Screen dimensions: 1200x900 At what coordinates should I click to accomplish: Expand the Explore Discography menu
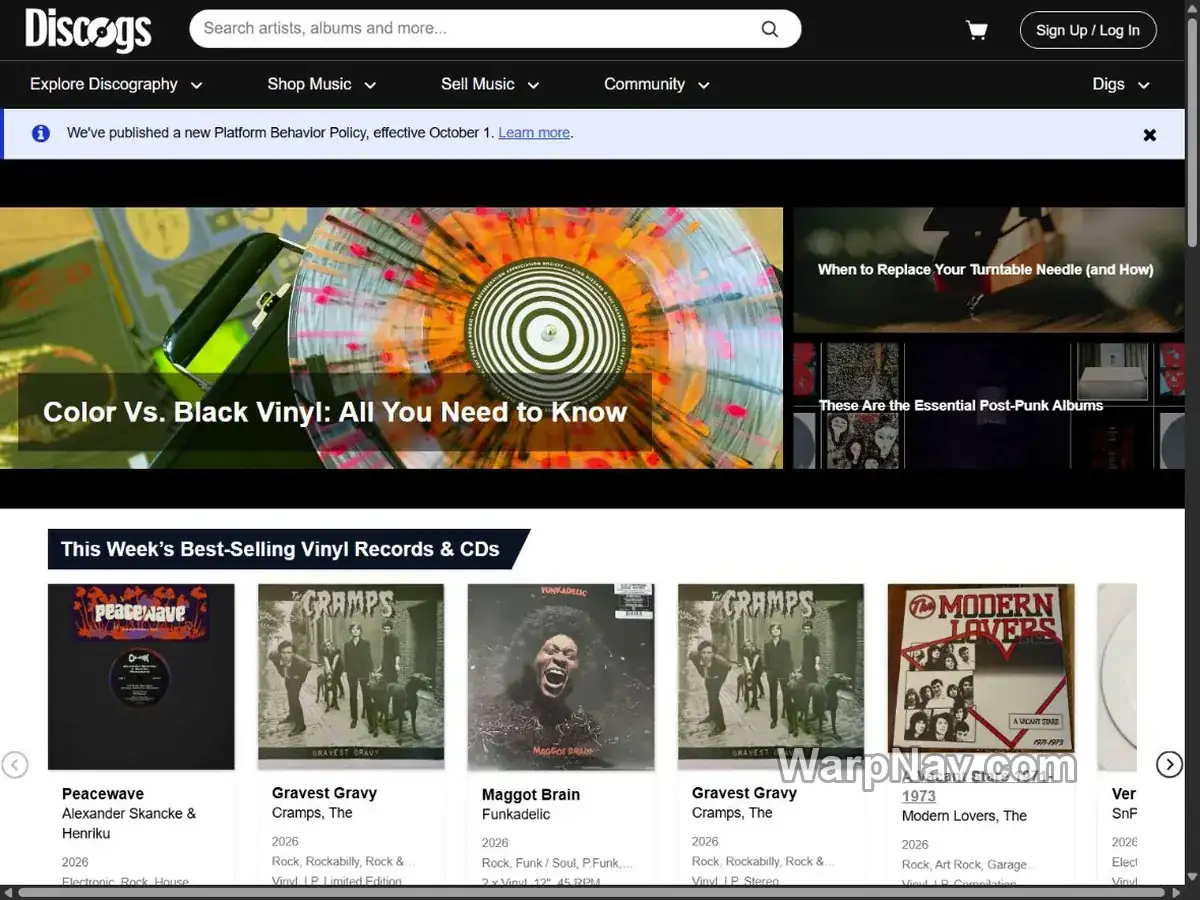tap(116, 84)
